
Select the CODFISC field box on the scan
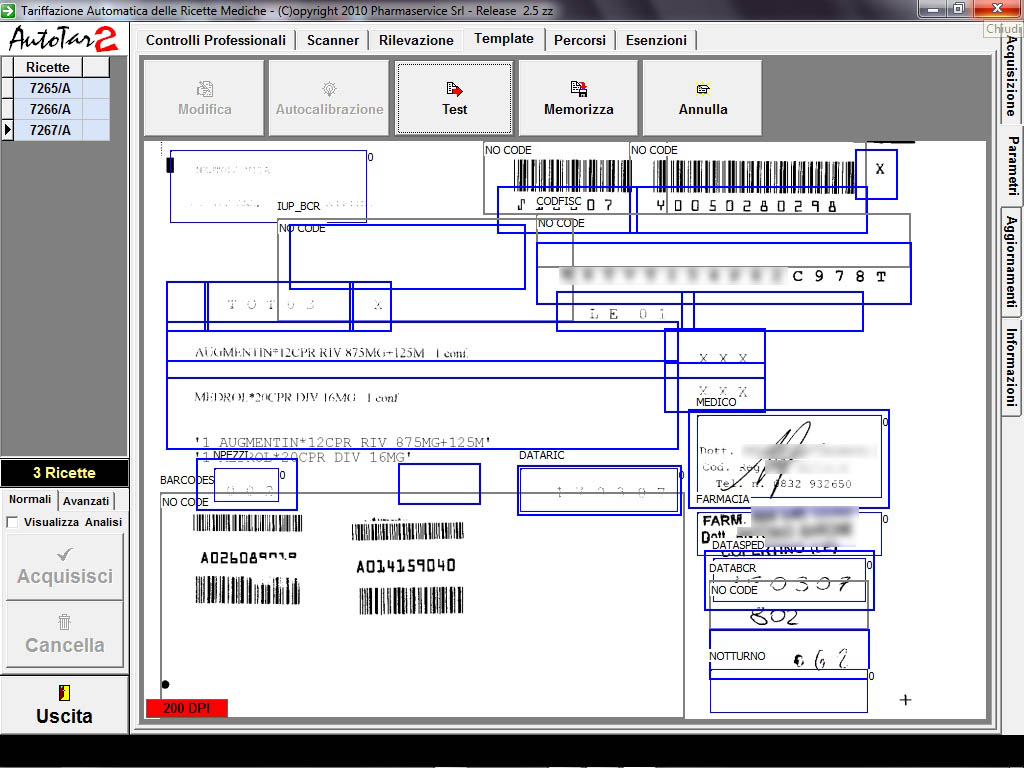tap(564, 209)
